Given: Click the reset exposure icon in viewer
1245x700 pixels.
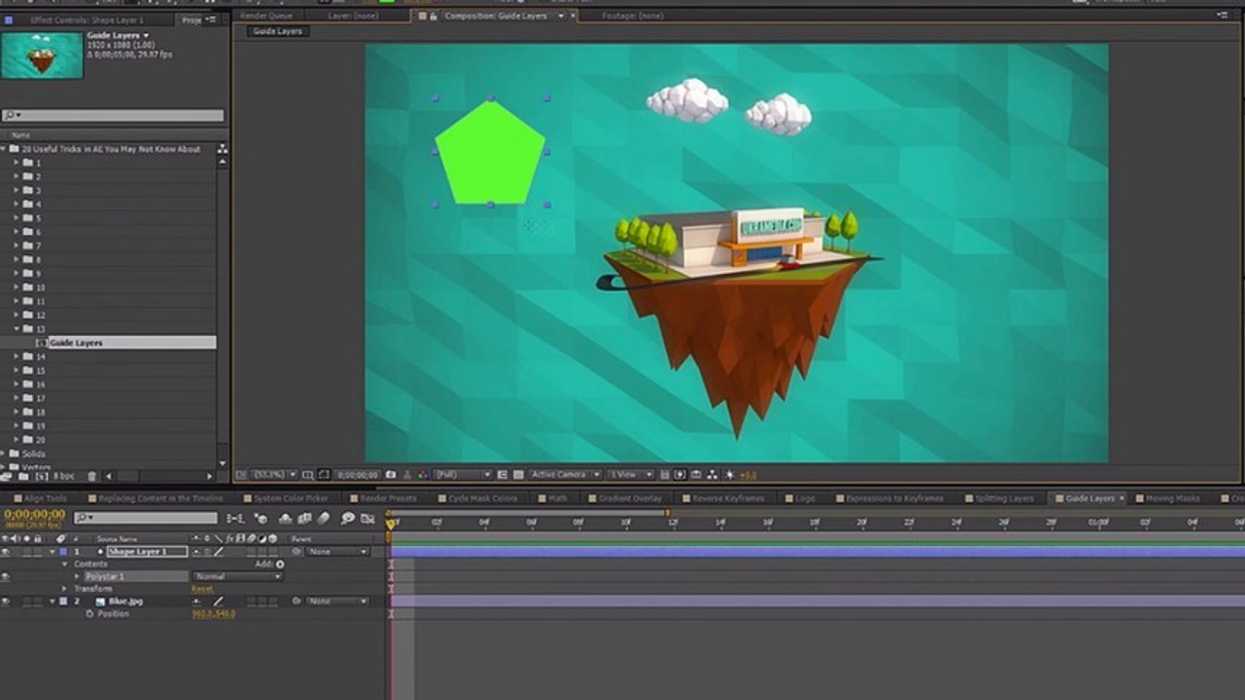Looking at the screenshot, I should coord(730,475).
